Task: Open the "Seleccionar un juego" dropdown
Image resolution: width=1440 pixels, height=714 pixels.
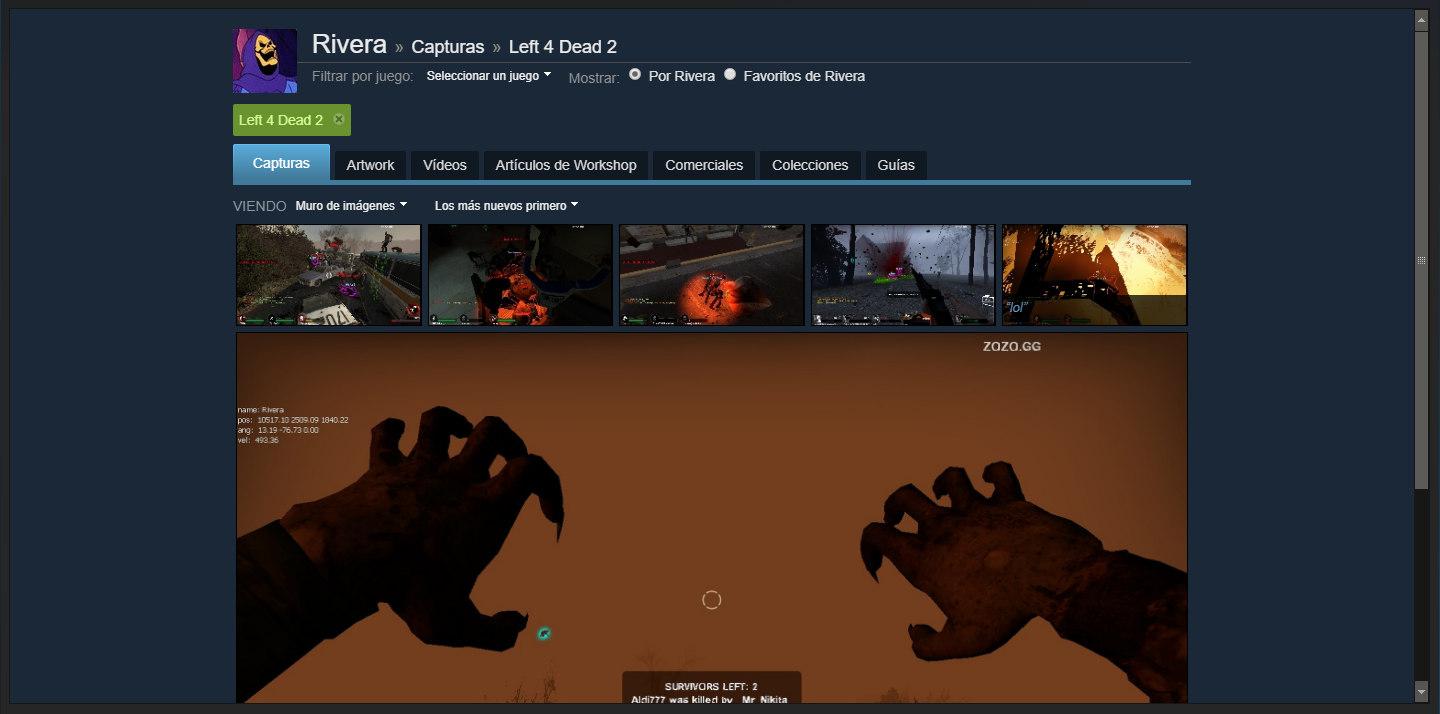Action: click(489, 76)
